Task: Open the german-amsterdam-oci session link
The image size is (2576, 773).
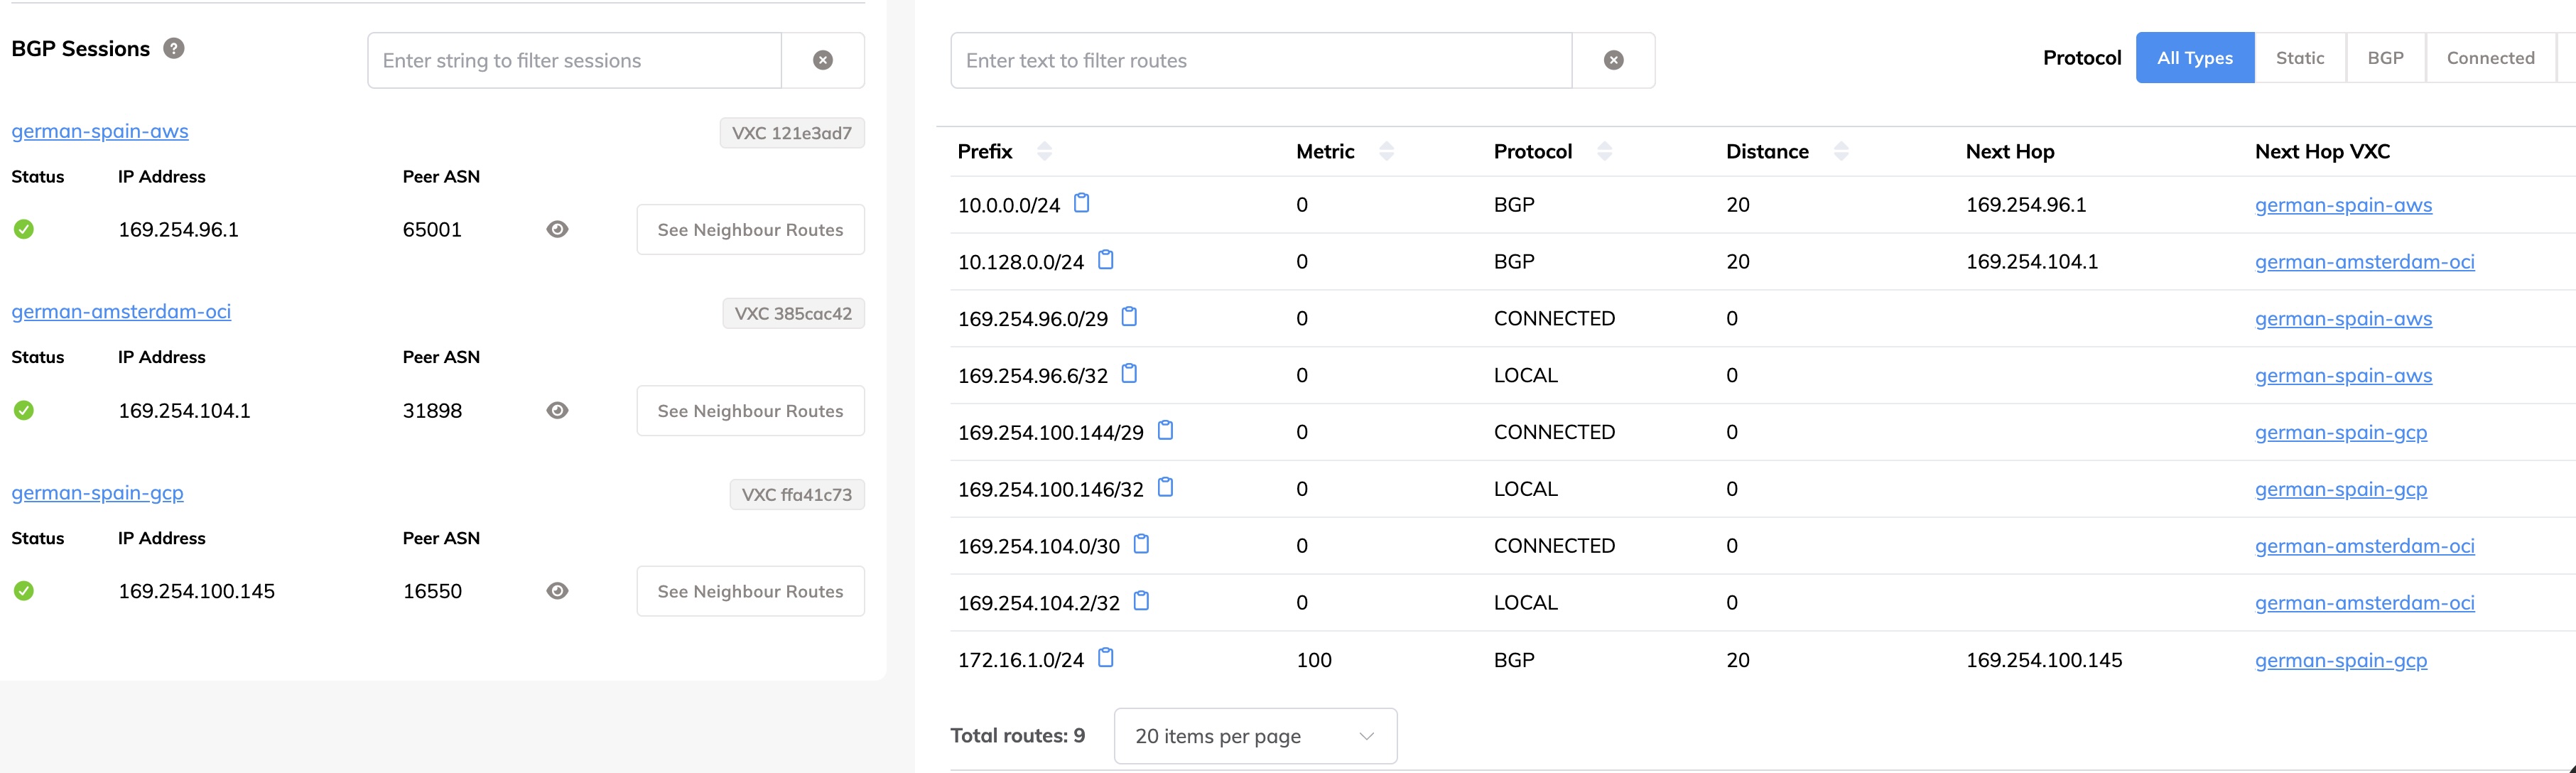Action: [121, 311]
